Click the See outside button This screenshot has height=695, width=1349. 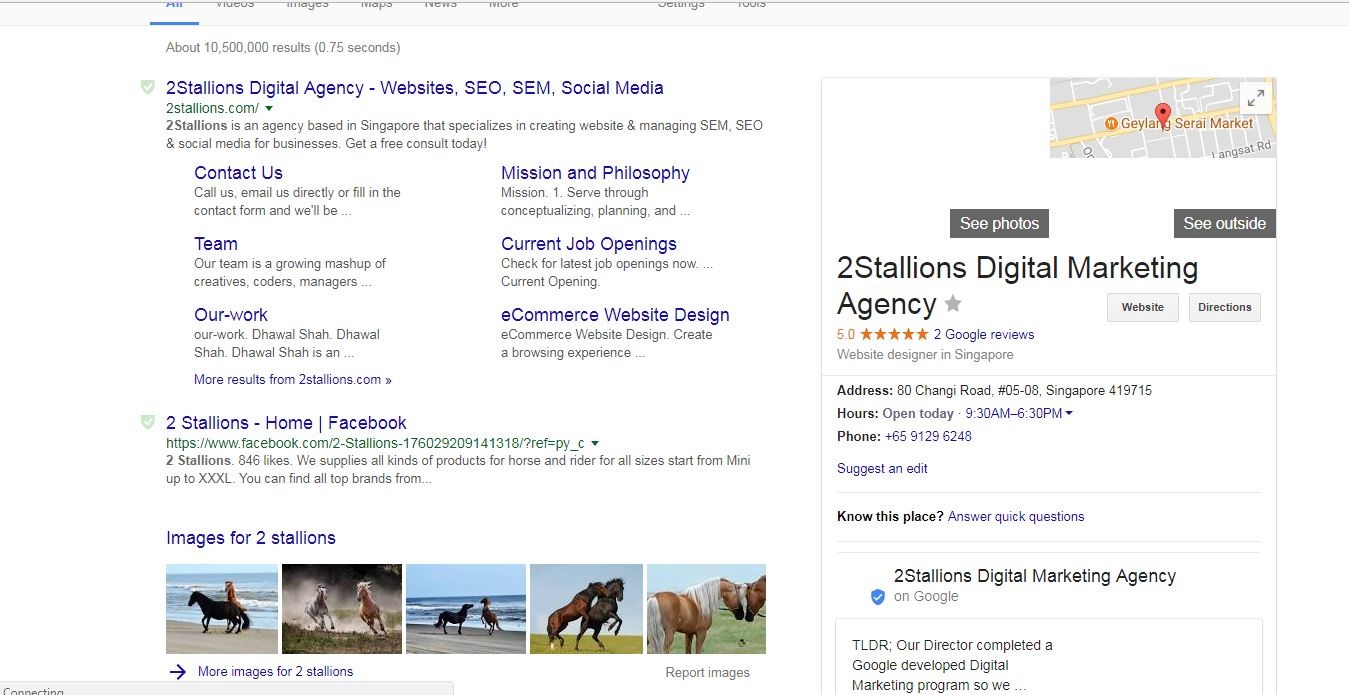1225,223
